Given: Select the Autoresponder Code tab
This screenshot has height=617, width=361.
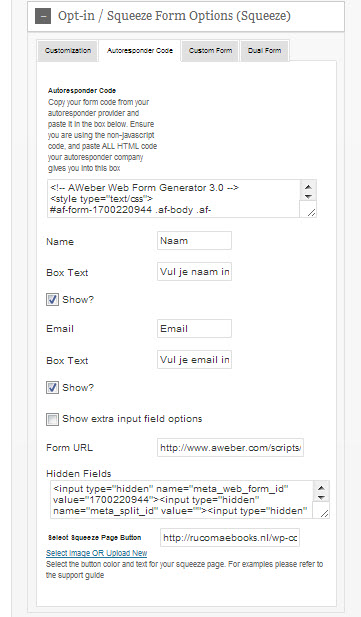Looking at the screenshot, I should pos(140,51).
